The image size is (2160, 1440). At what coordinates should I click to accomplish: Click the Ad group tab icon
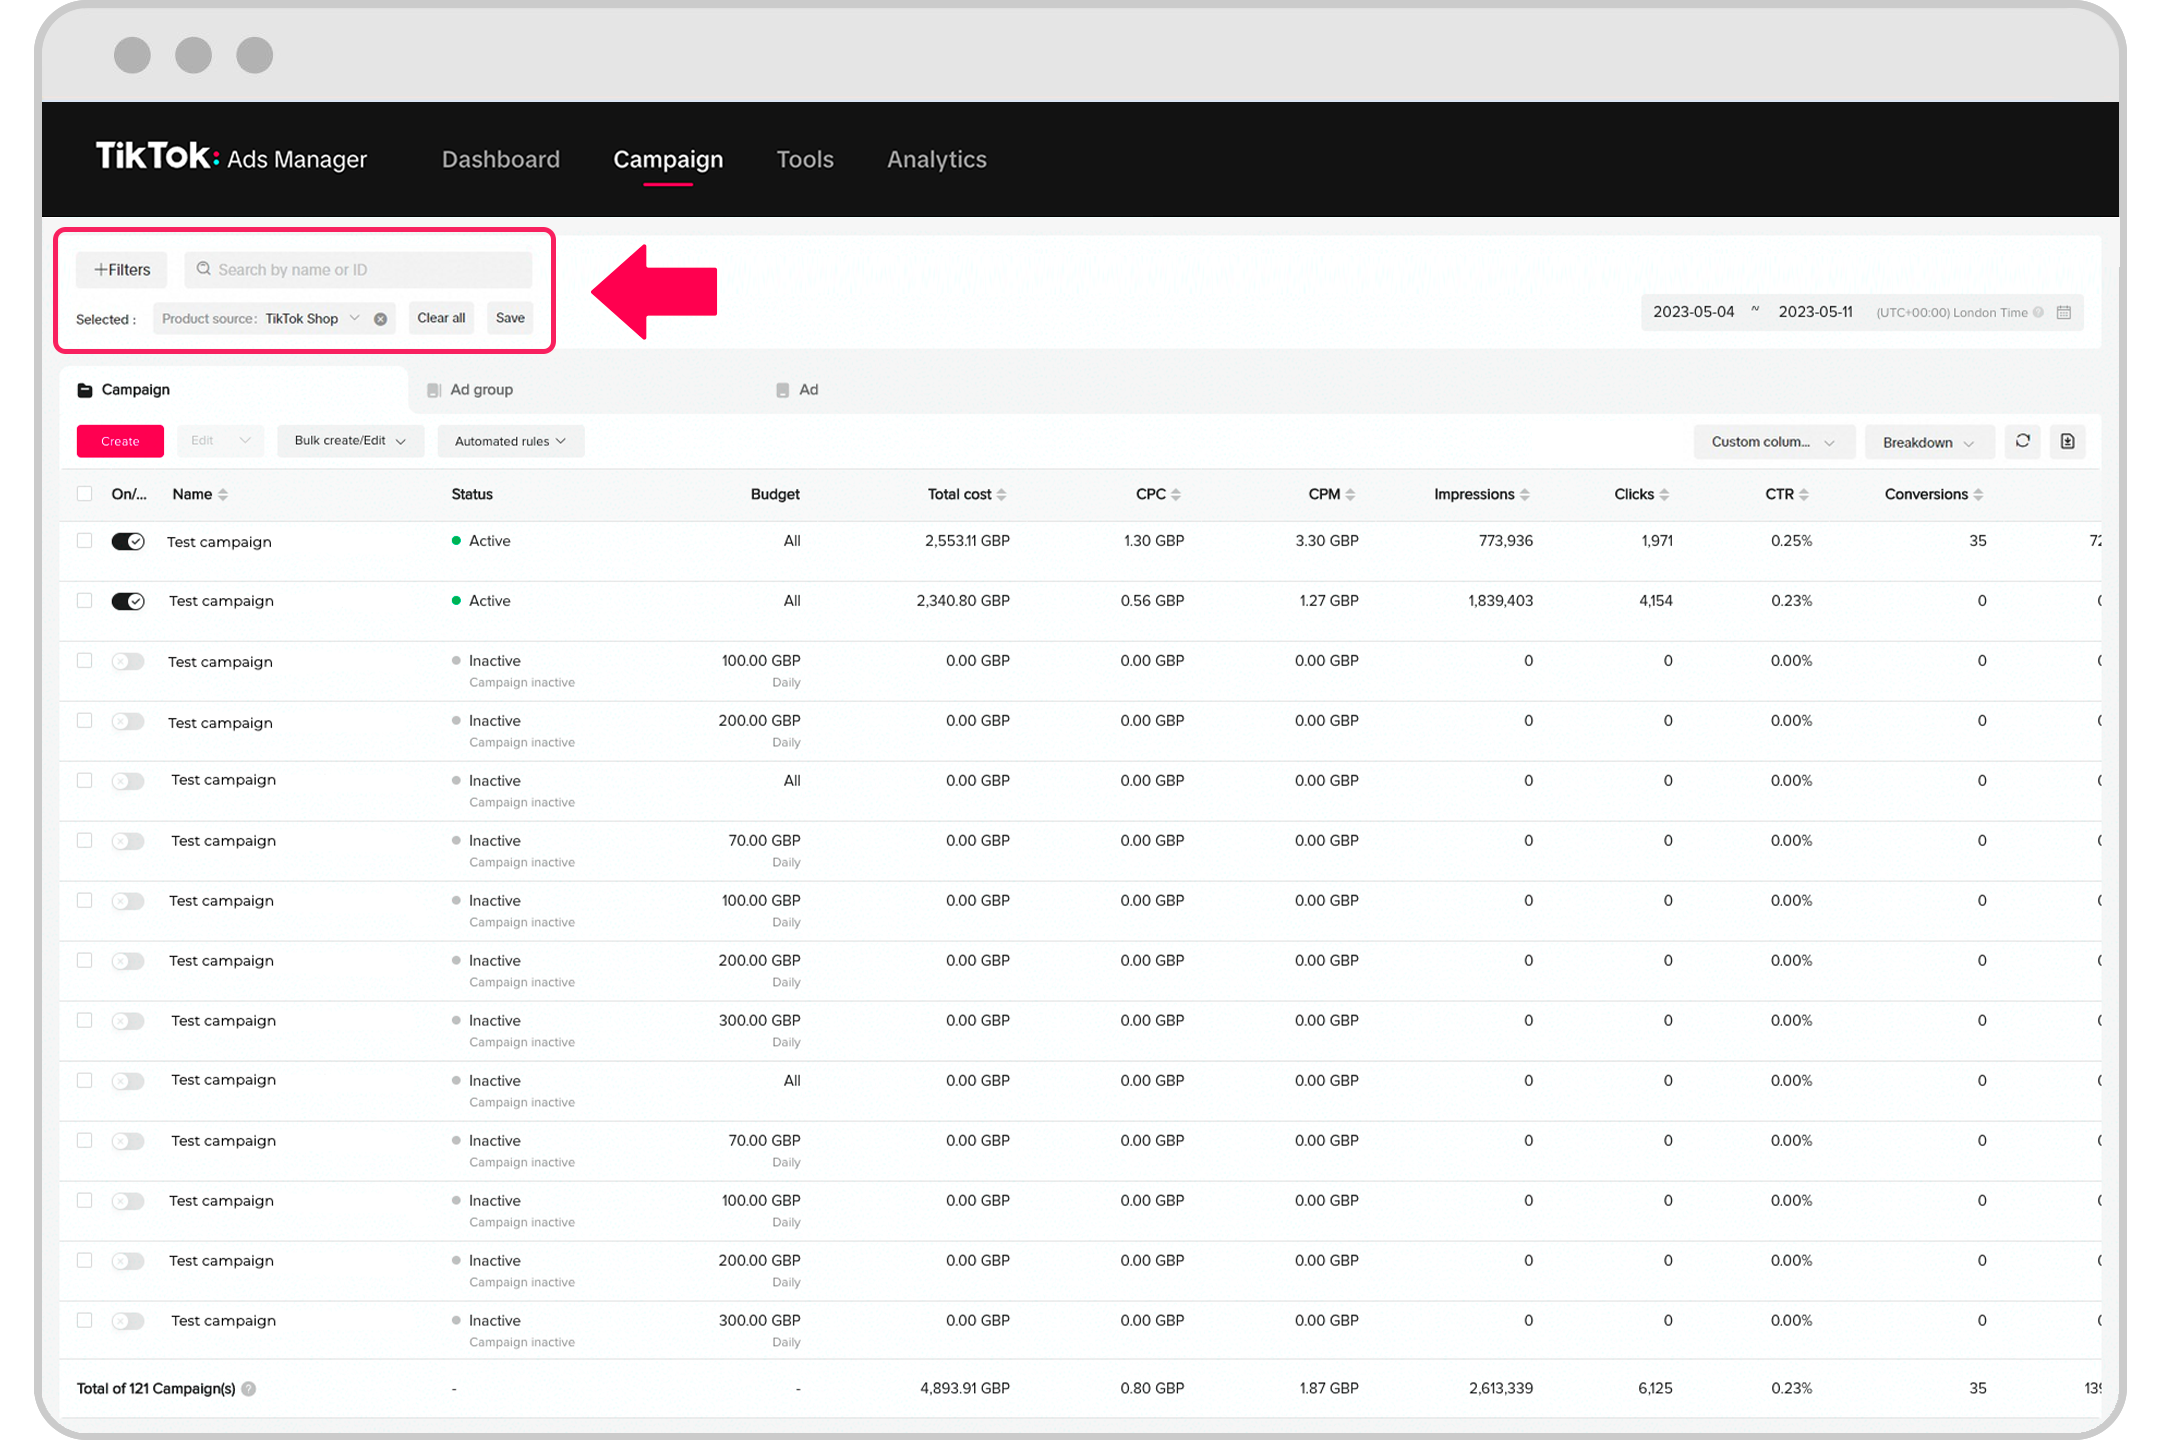tap(434, 390)
